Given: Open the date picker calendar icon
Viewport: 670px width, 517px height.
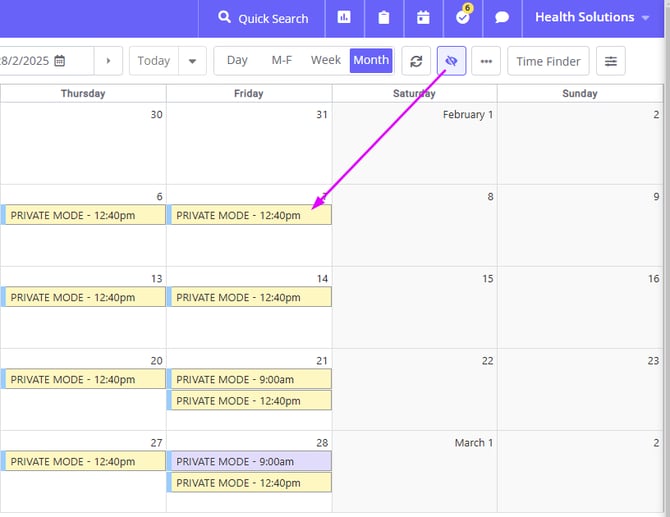Looking at the screenshot, I should (x=60, y=61).
